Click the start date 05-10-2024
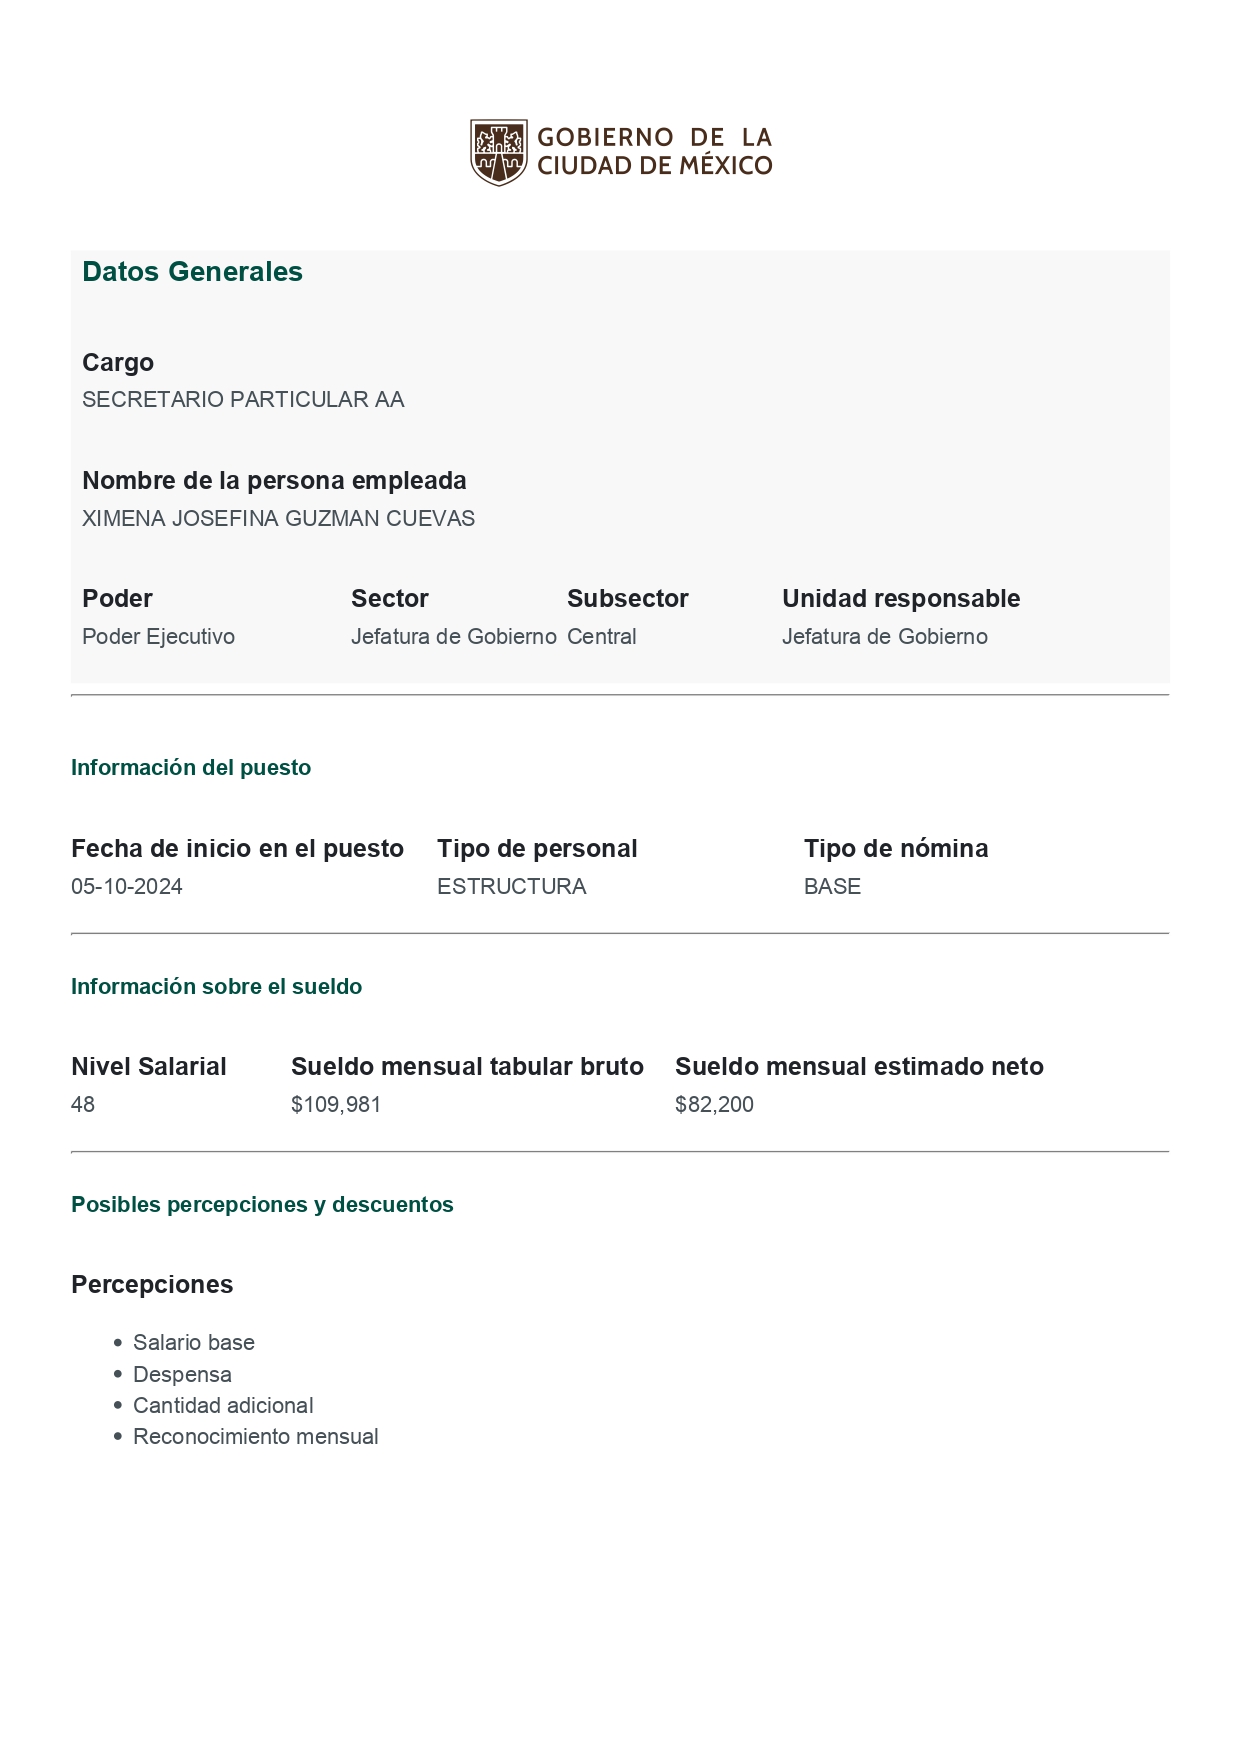The image size is (1241, 1754). pyautogui.click(x=127, y=887)
